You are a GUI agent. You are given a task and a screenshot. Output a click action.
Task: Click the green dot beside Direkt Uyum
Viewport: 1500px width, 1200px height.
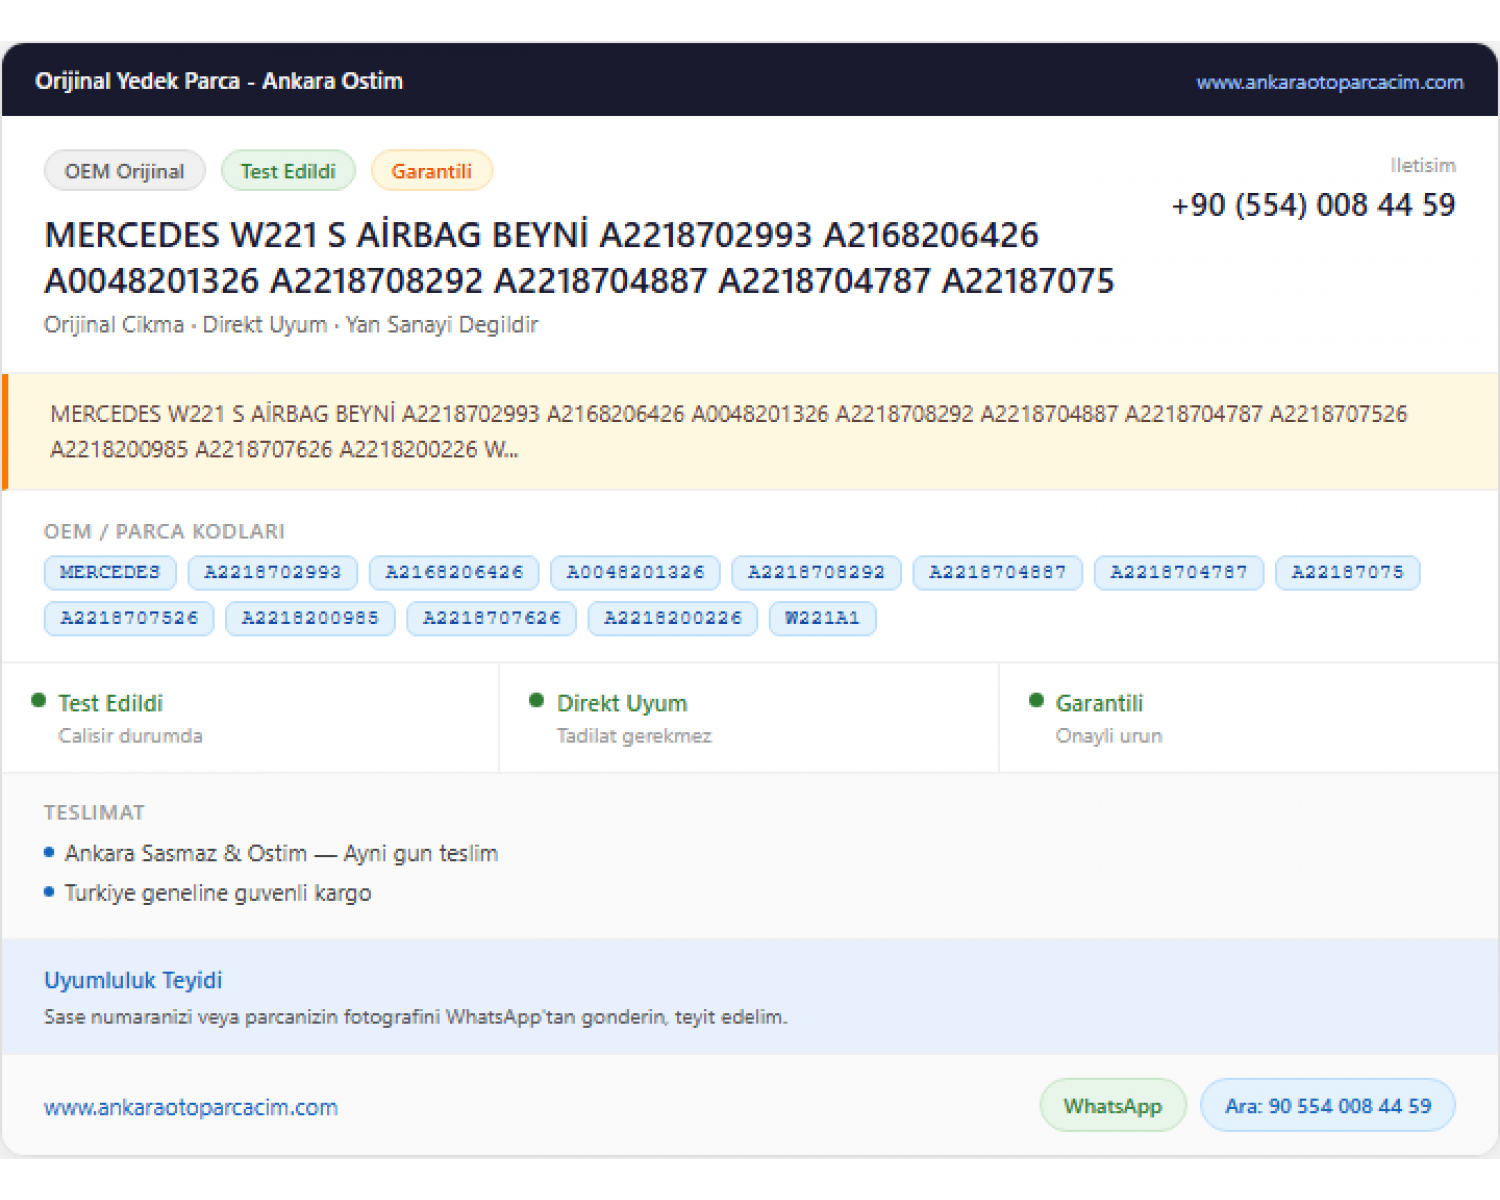[537, 701]
